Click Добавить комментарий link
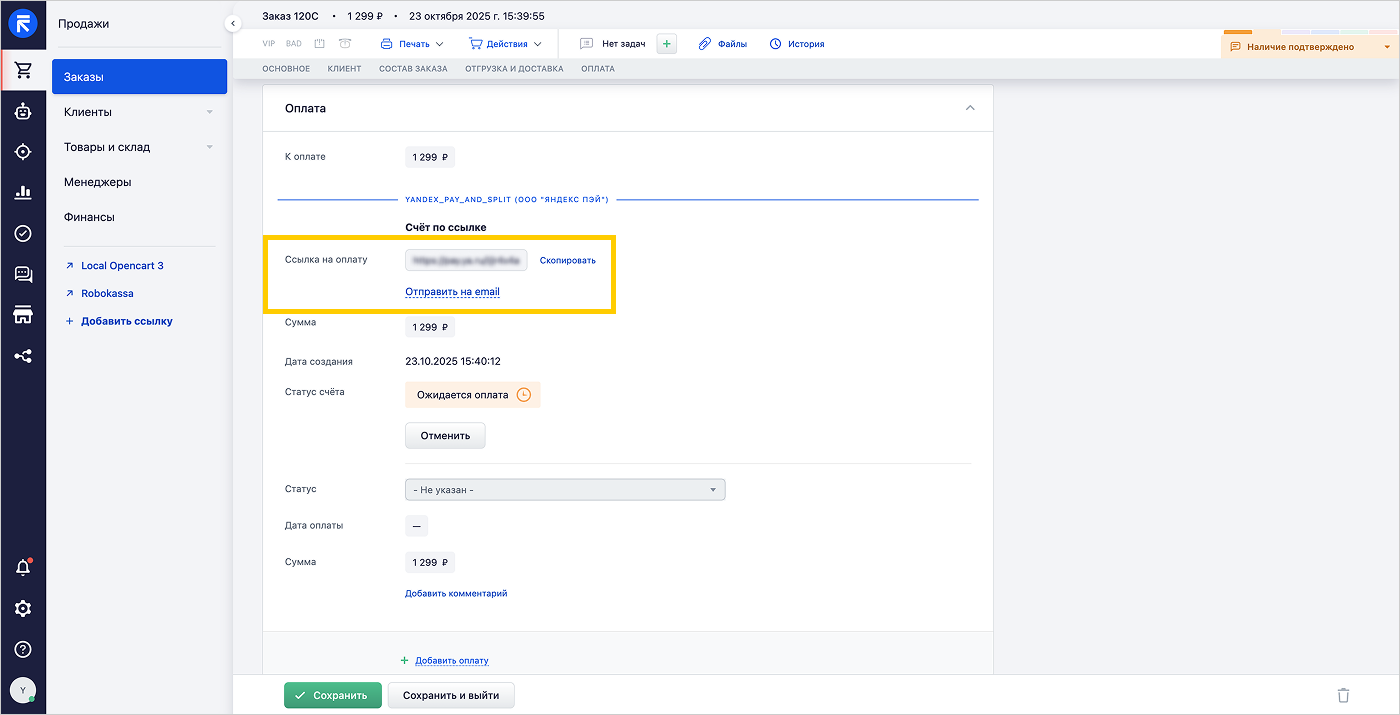This screenshot has height=715, width=1400. [x=456, y=593]
